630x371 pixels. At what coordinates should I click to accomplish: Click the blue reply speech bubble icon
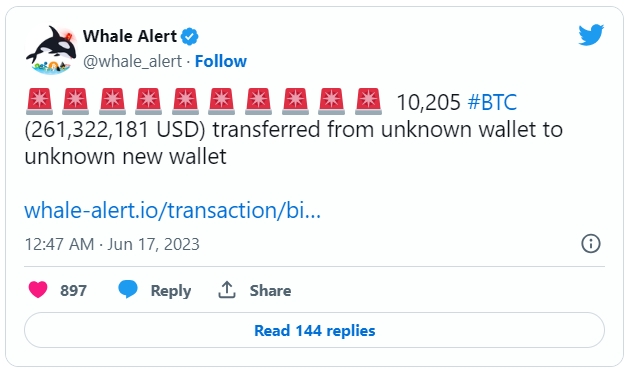[x=128, y=289]
